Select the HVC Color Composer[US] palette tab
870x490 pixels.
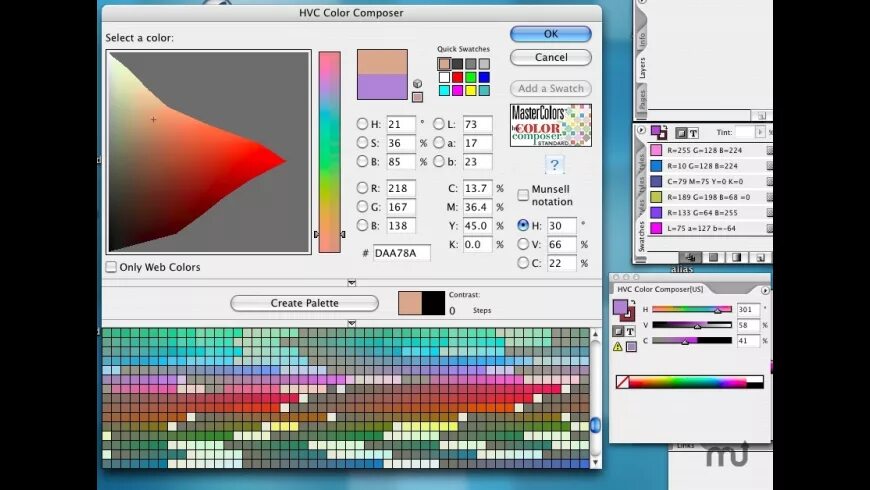coord(660,289)
